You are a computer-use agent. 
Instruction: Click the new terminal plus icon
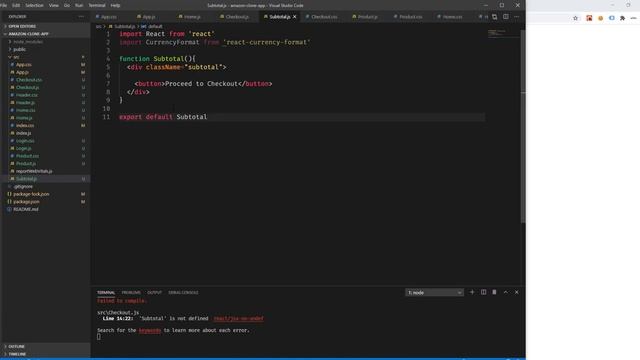coord(472,292)
